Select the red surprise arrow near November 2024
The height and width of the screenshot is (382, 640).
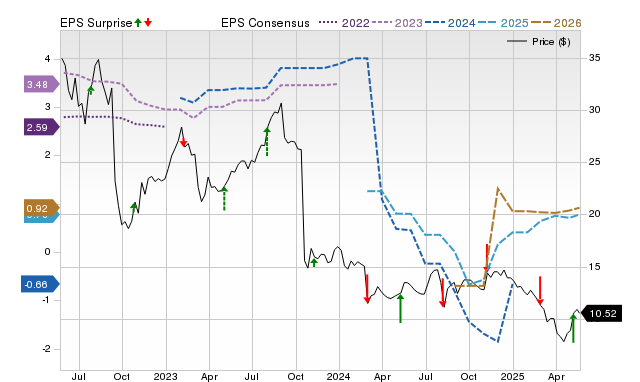(x=487, y=258)
